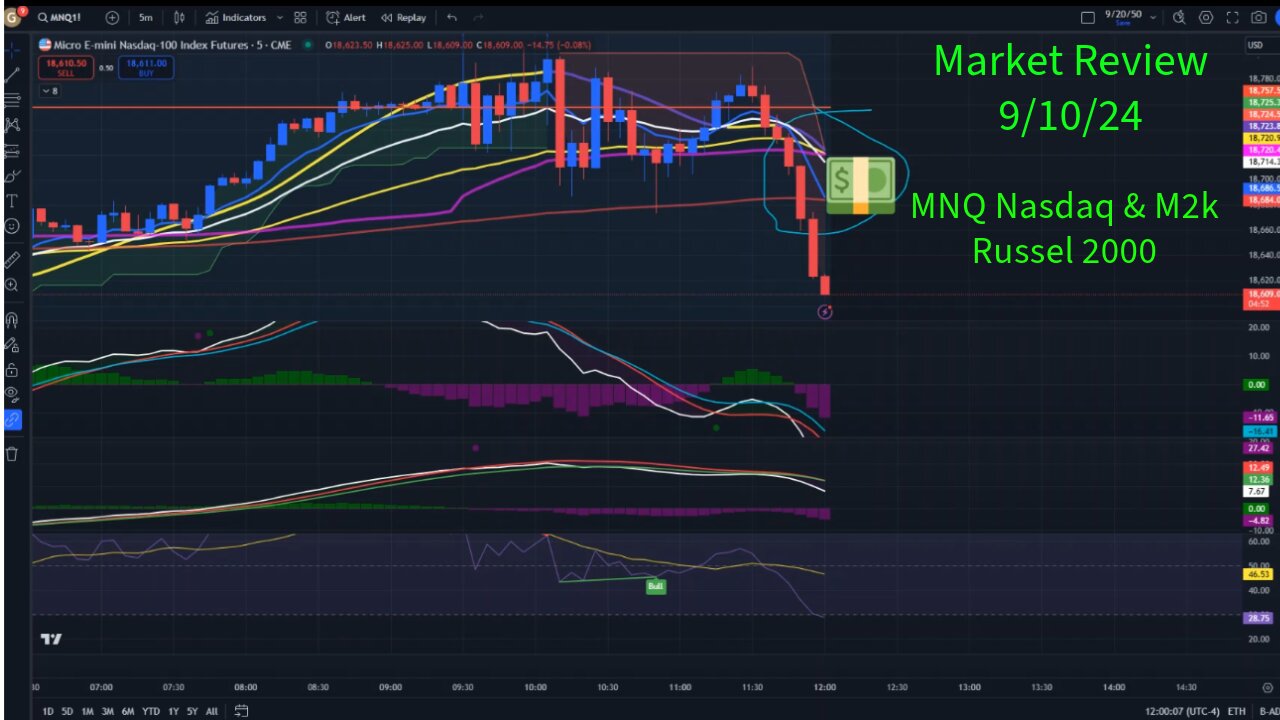Click the Bull divergence label on RSI
1280x720 pixels.
pyautogui.click(x=656, y=587)
